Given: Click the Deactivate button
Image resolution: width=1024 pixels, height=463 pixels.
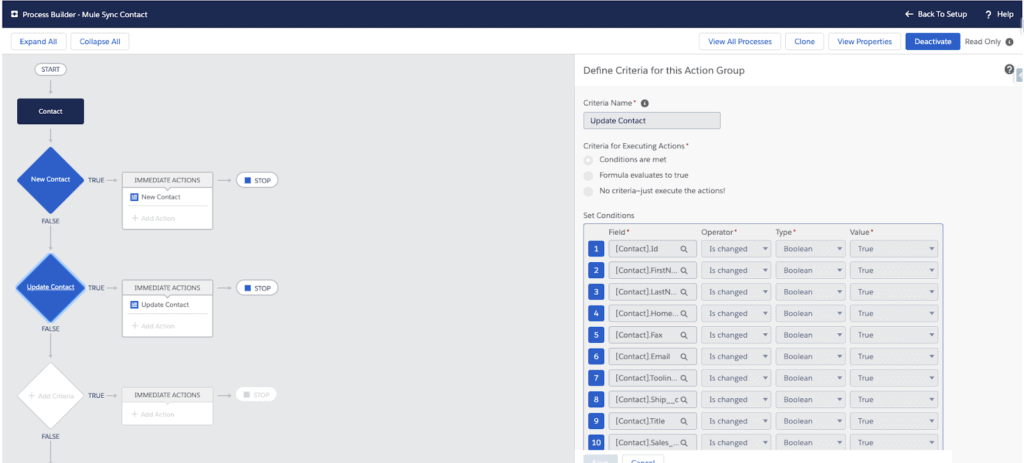Looking at the screenshot, I should coord(931,41).
